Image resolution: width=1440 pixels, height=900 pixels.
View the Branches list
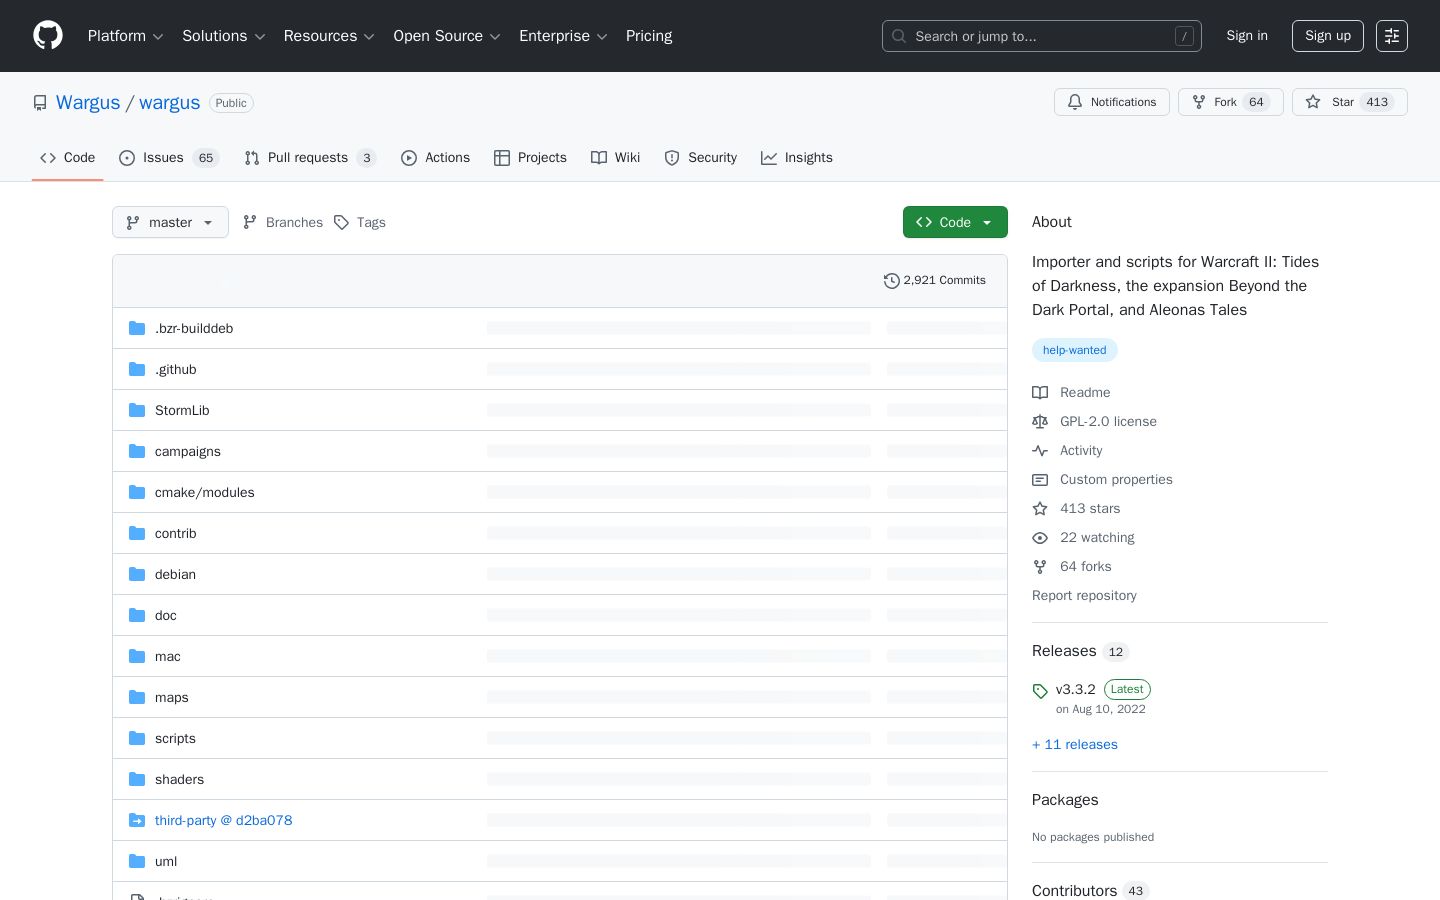coord(283,222)
